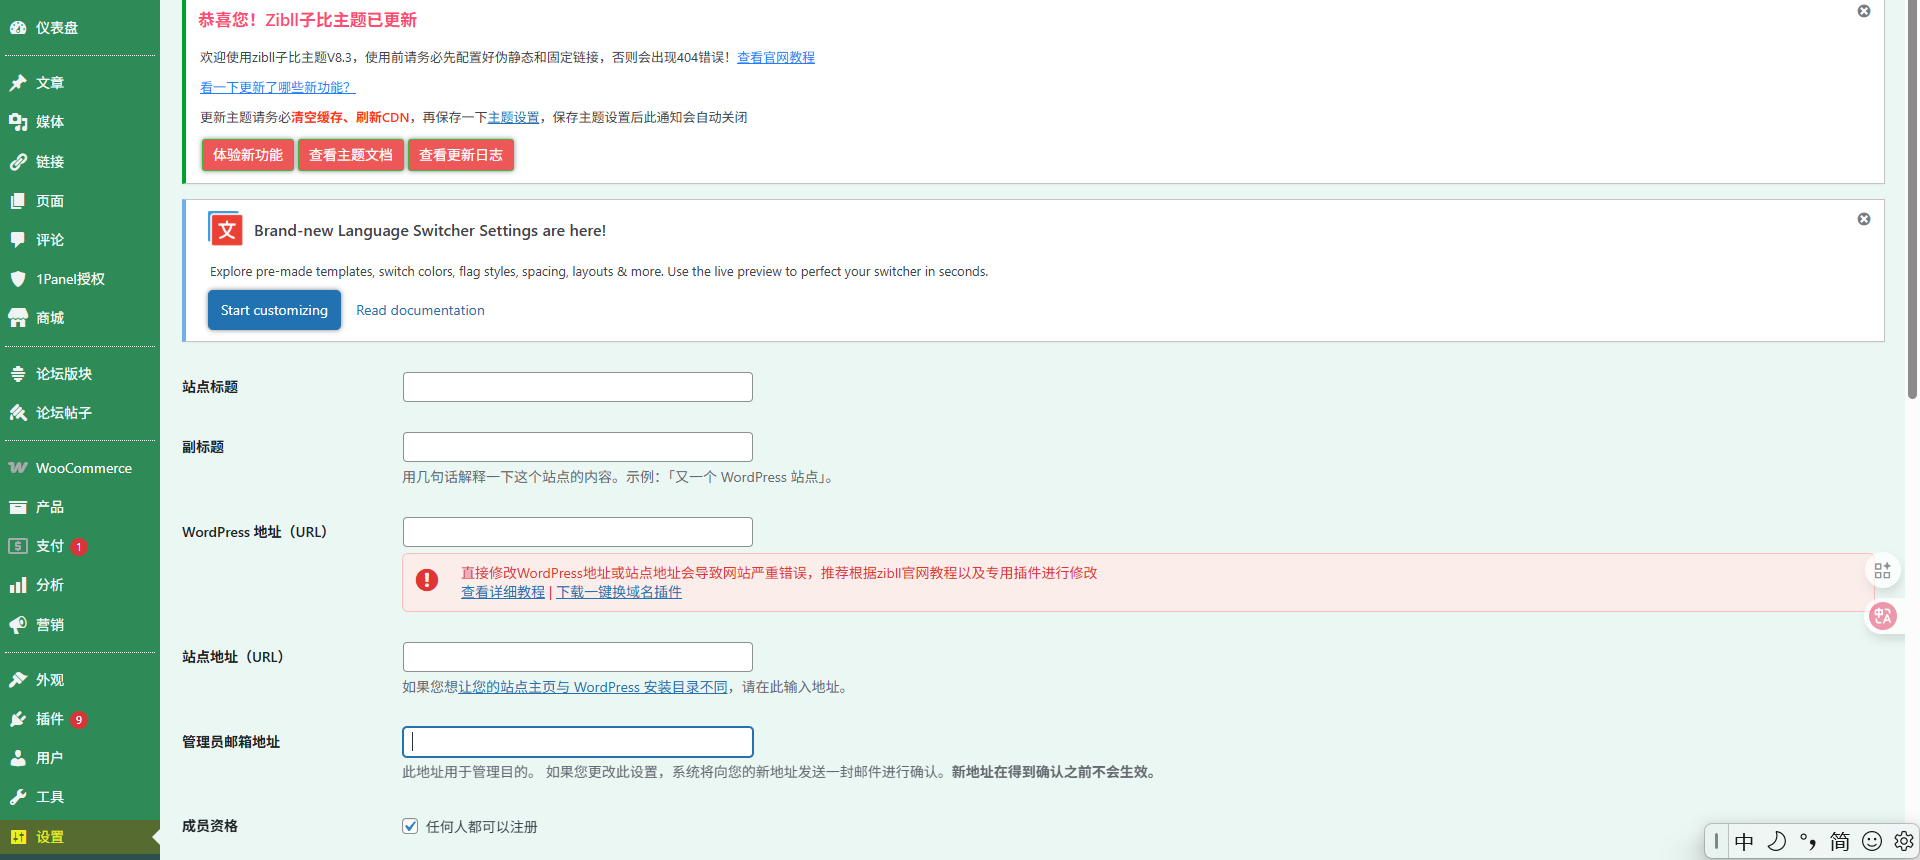Screen dimensions: 1920x860
Task: Open the 查看官网教程 link
Action: (x=776, y=58)
